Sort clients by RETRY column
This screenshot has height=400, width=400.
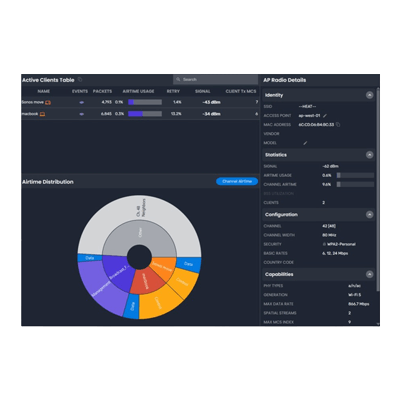pos(173,91)
